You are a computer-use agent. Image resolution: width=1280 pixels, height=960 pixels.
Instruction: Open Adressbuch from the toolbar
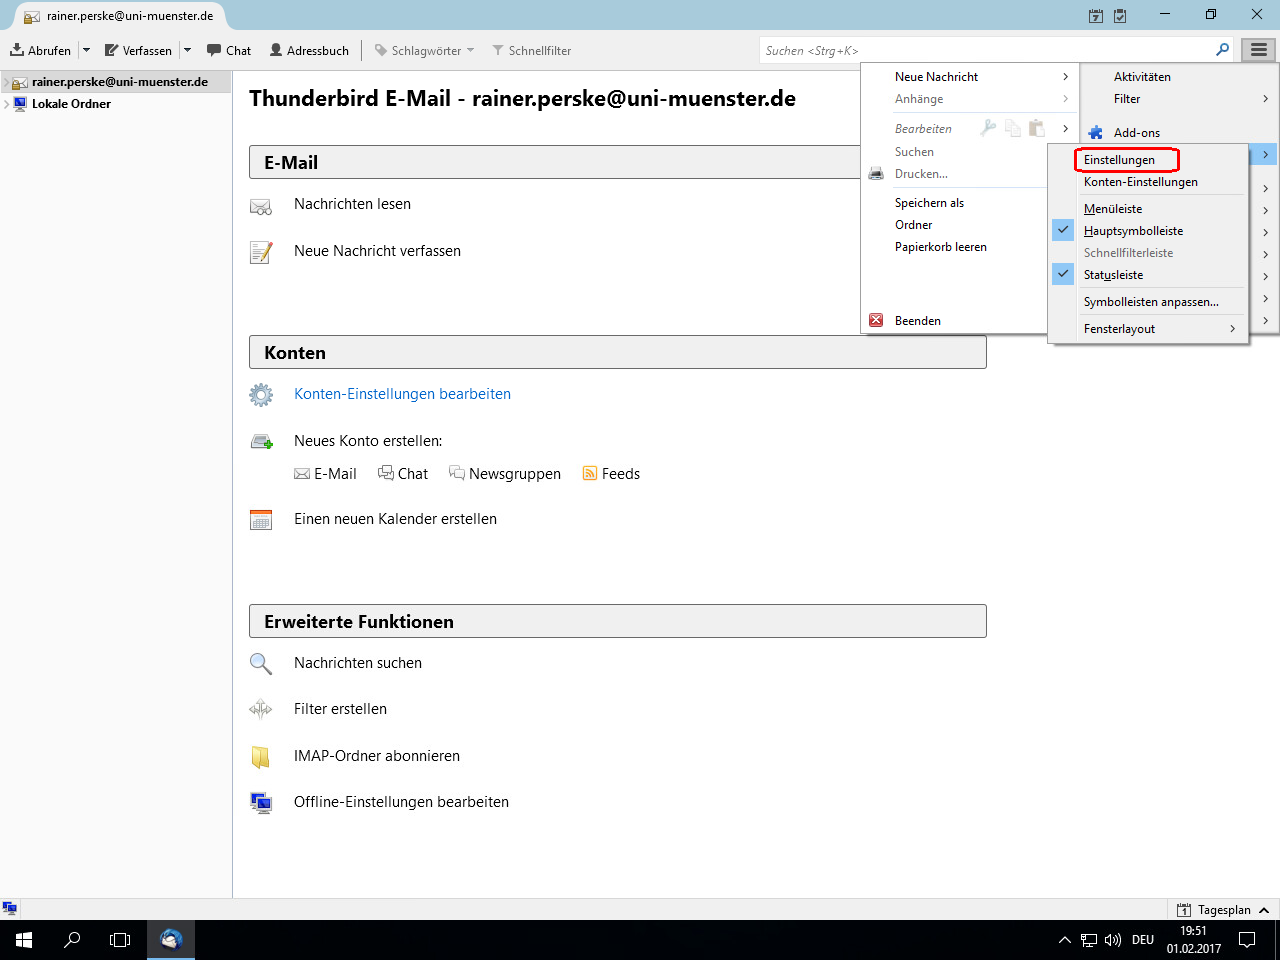coord(309,50)
